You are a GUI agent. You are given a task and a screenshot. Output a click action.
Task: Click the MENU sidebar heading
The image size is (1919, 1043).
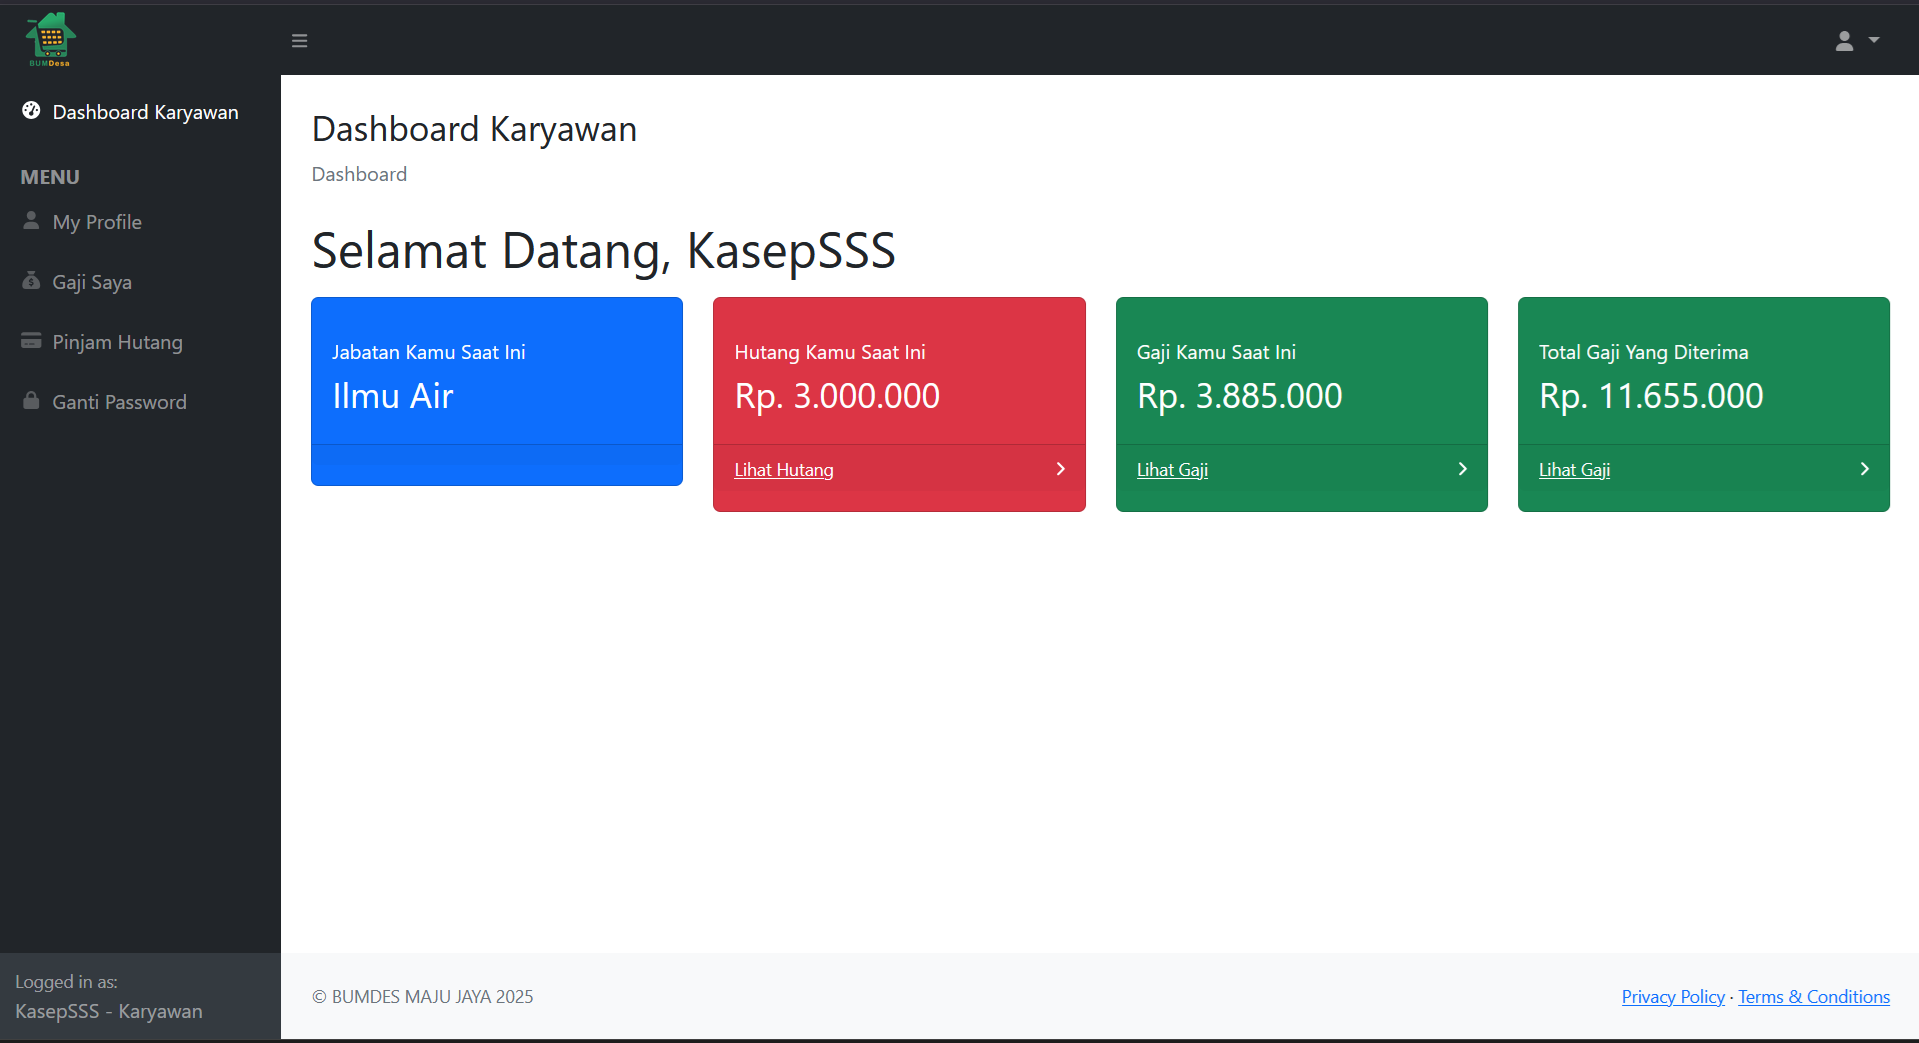pyautogui.click(x=50, y=177)
